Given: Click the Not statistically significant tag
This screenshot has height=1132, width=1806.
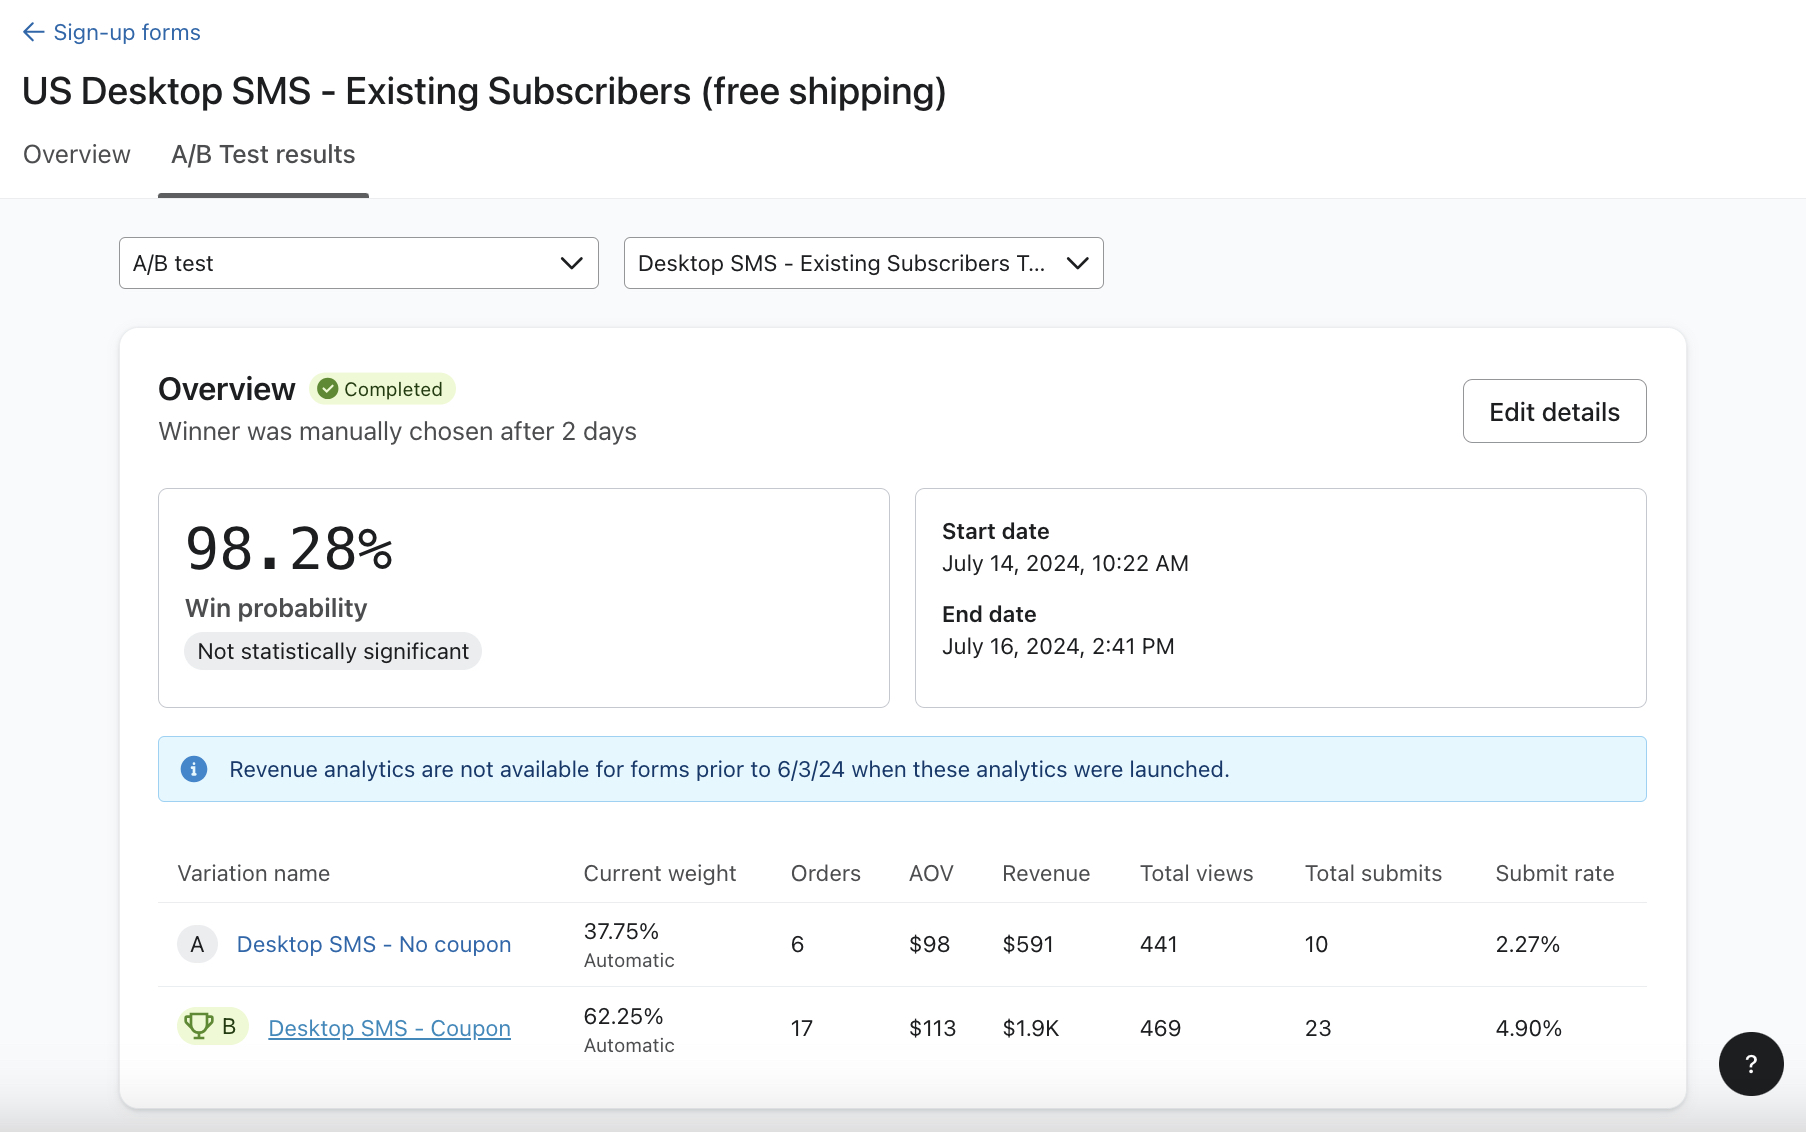Looking at the screenshot, I should click(332, 651).
